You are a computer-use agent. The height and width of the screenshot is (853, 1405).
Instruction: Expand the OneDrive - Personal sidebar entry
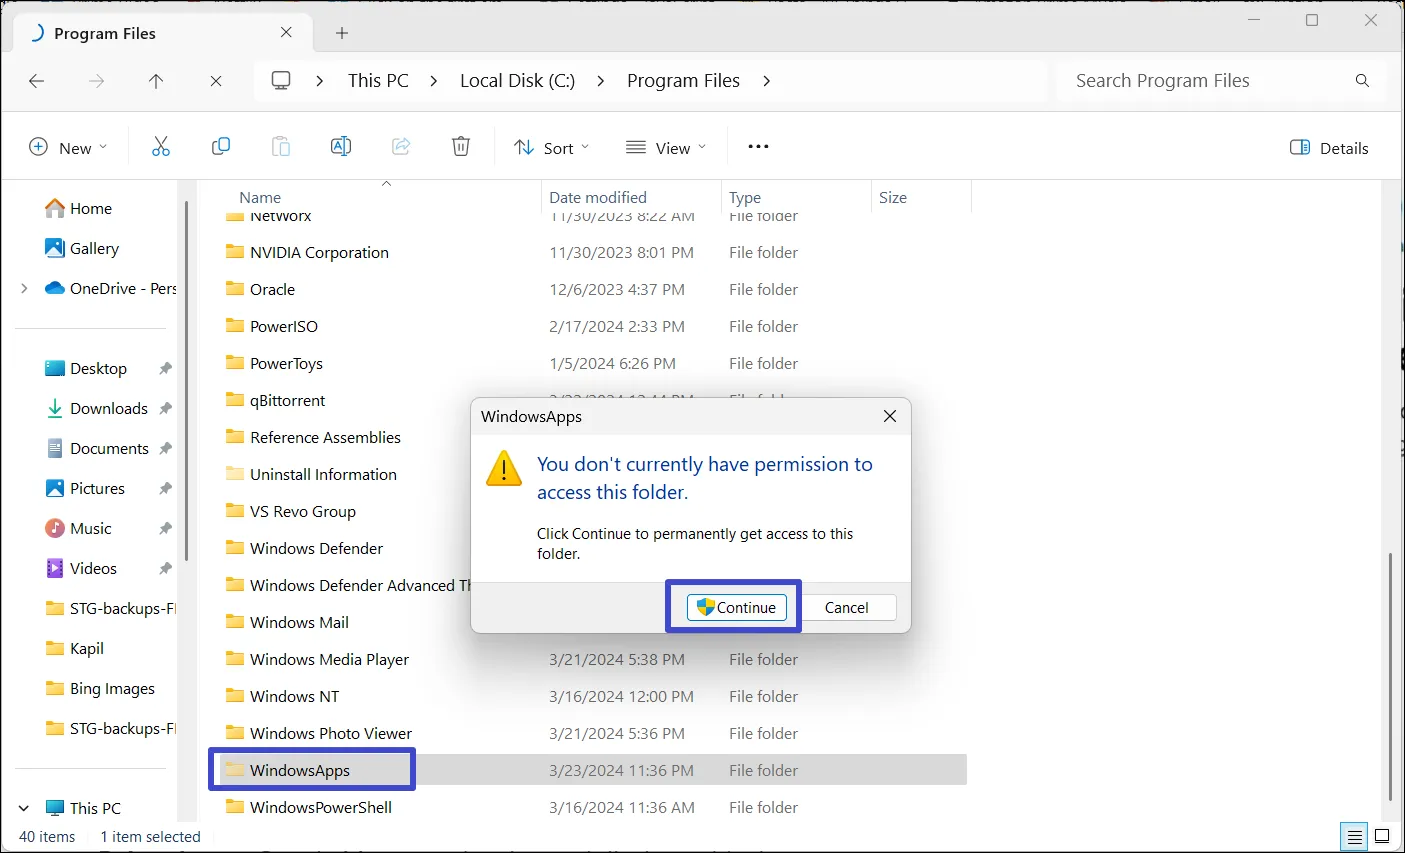pyautogui.click(x=23, y=288)
